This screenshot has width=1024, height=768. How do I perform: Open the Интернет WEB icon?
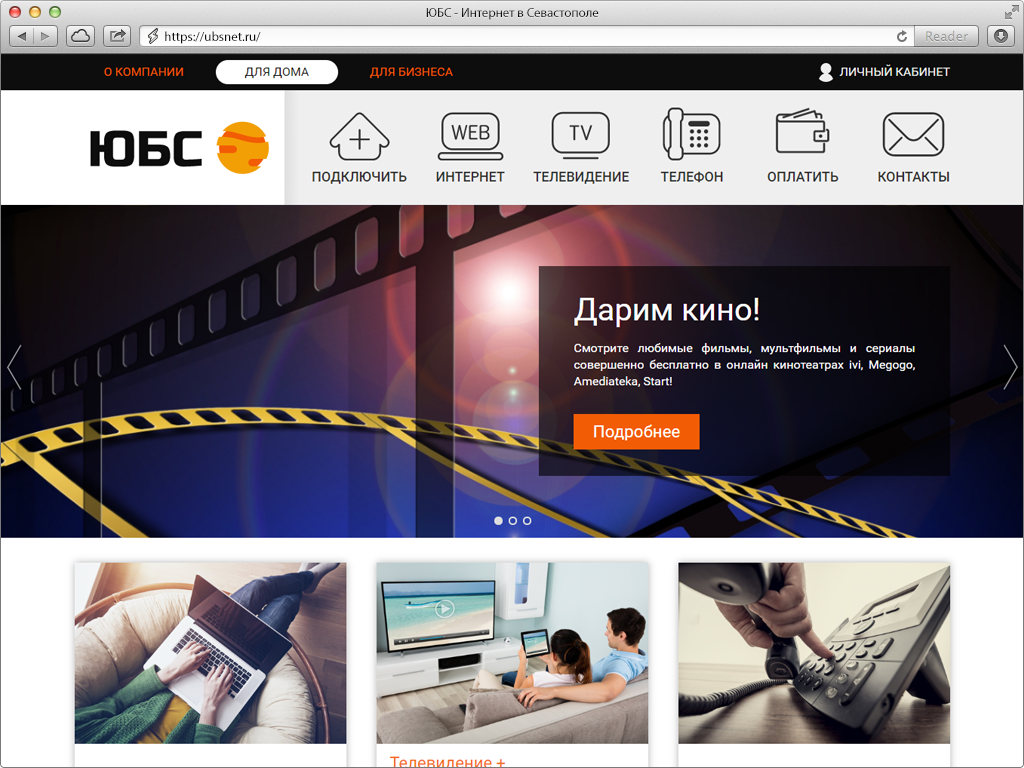[470, 135]
